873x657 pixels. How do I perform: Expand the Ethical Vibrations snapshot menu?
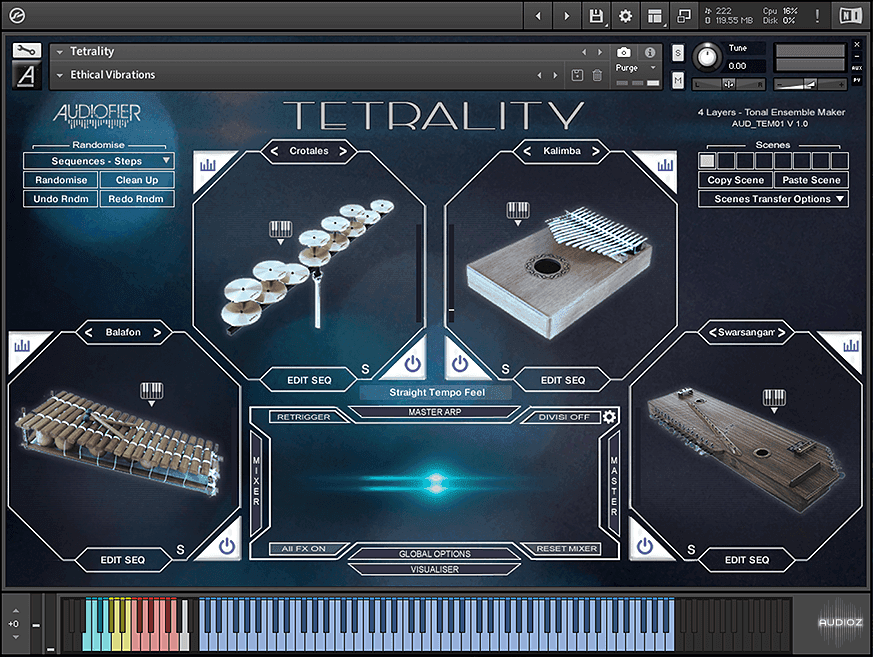(60, 75)
